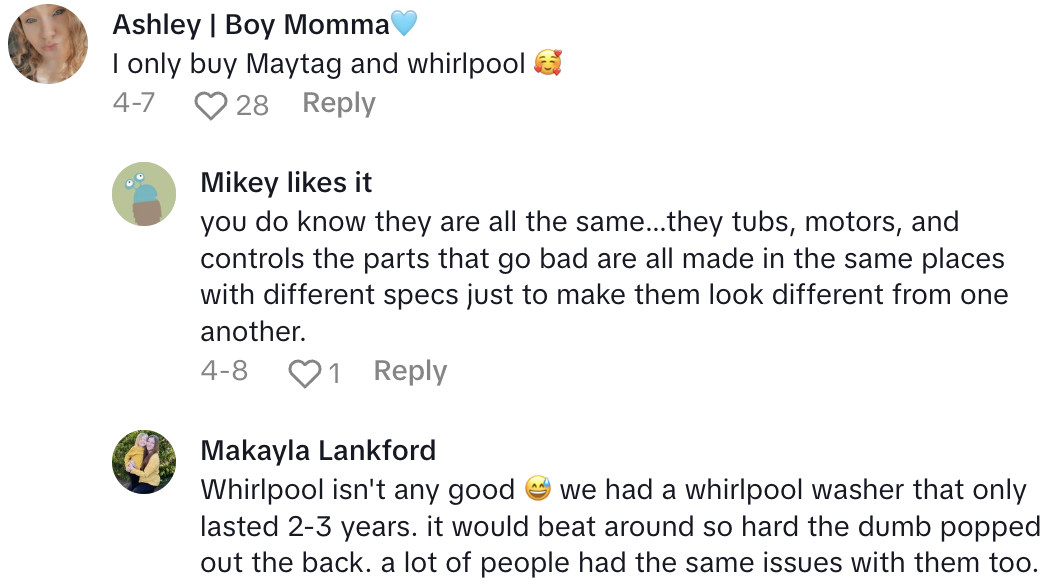Click the smiling hearts emoji after 'whirlpool'
This screenshot has height=586, width=1060.
coord(547,64)
